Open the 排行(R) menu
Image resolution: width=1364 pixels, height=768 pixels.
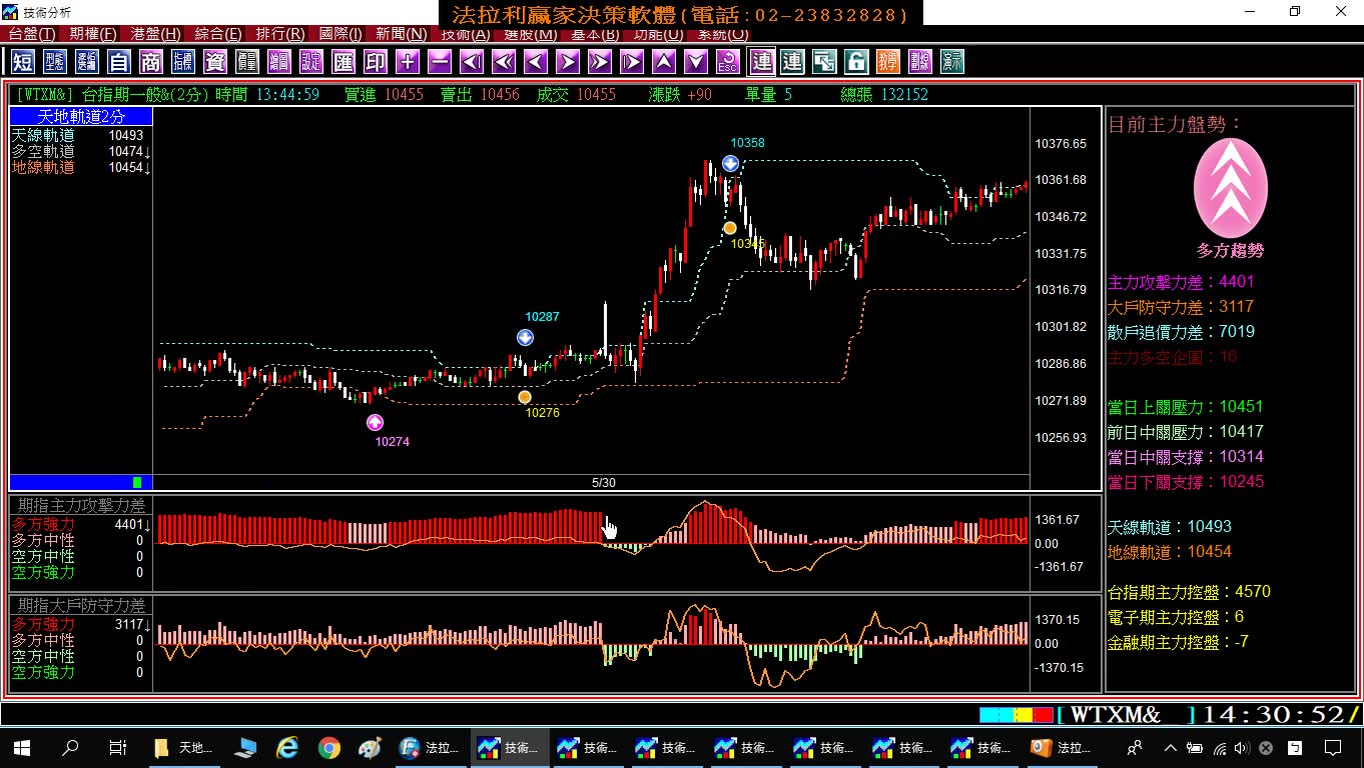280,34
